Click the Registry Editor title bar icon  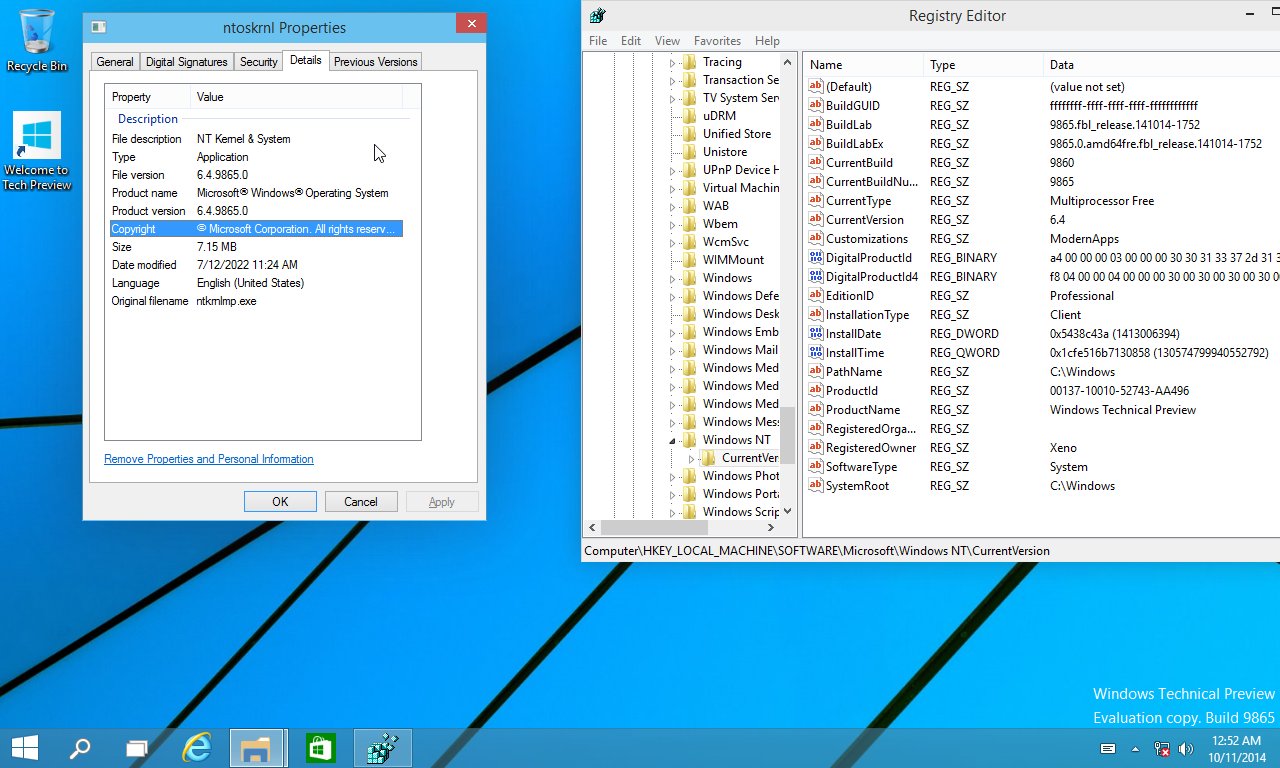click(x=597, y=15)
